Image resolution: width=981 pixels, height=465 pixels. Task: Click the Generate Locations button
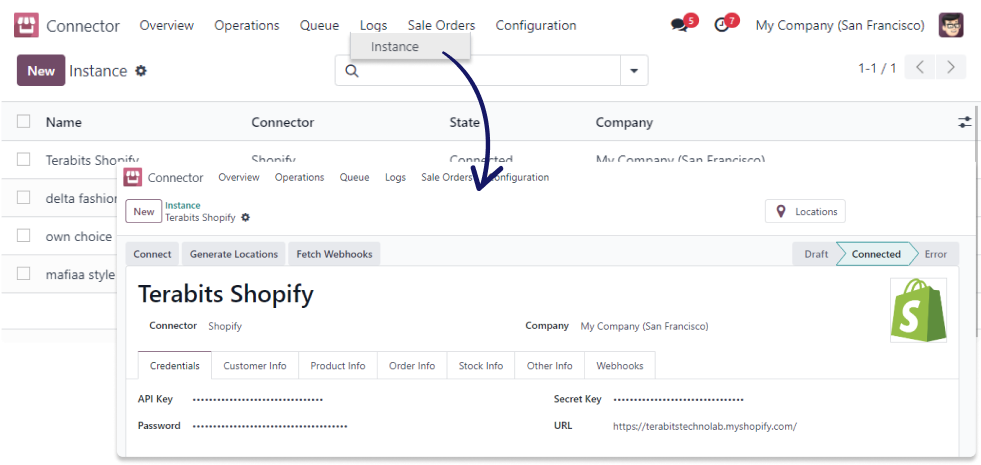[x=233, y=254]
